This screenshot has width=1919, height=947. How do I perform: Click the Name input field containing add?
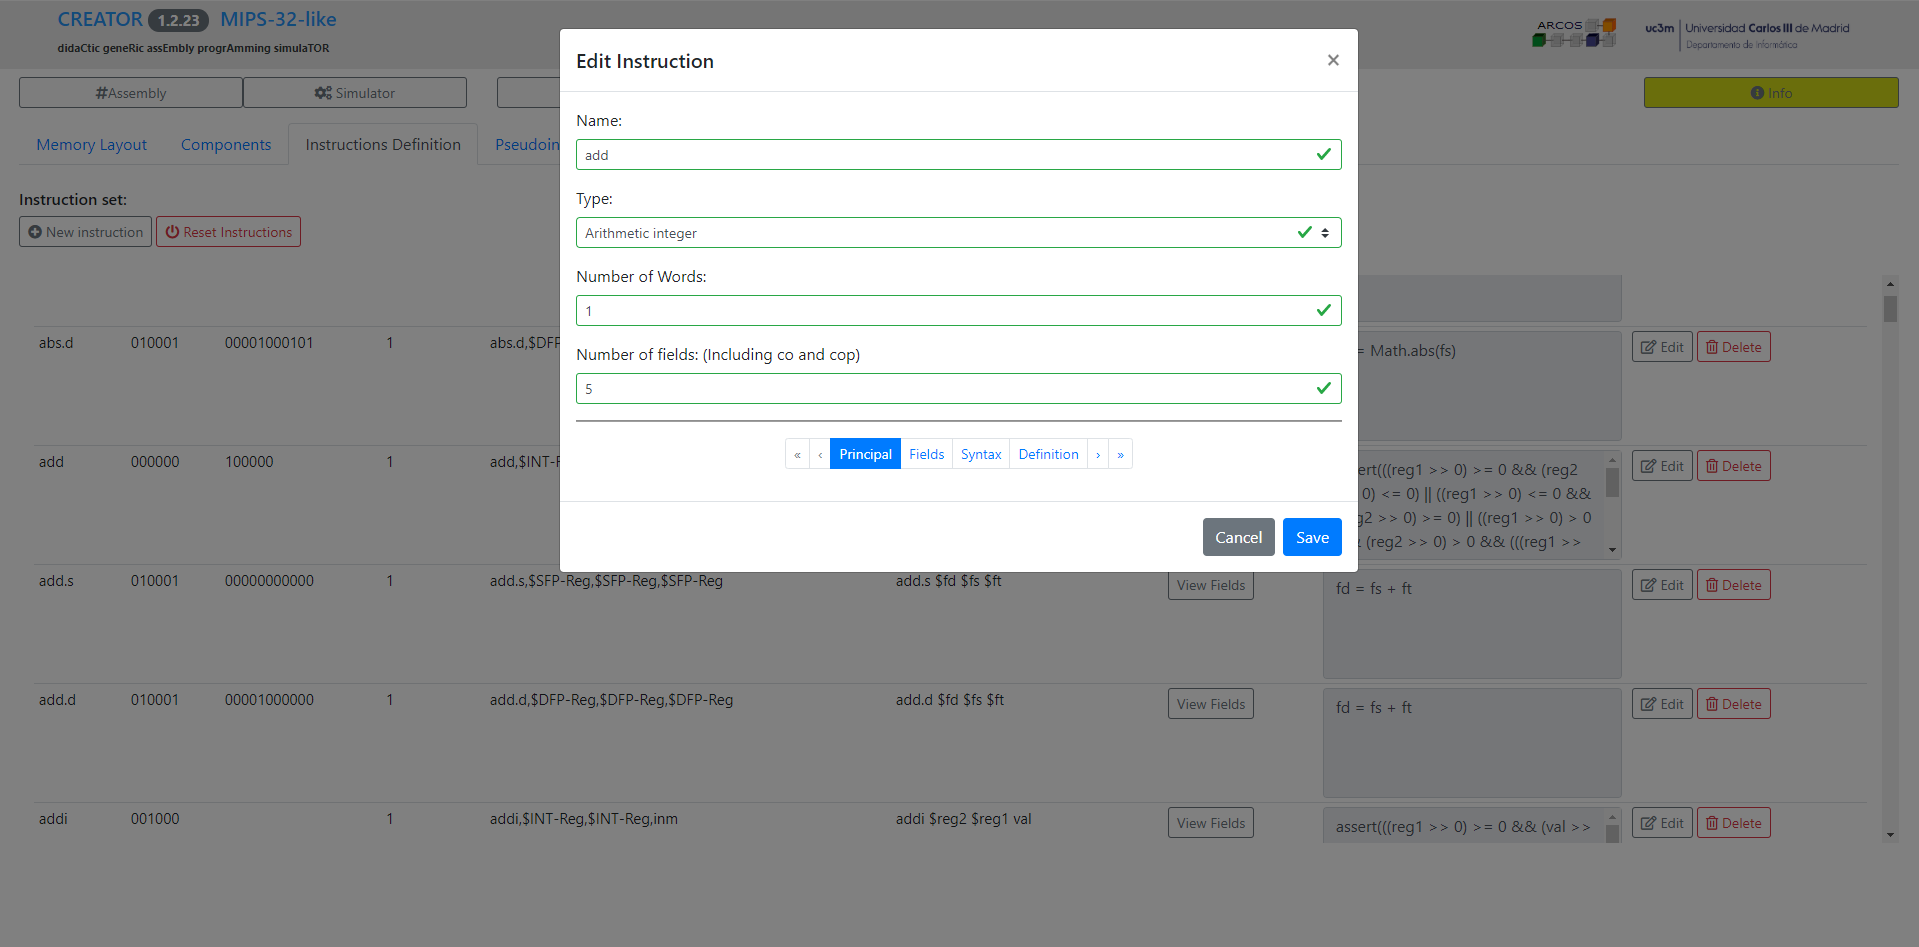tap(958, 155)
